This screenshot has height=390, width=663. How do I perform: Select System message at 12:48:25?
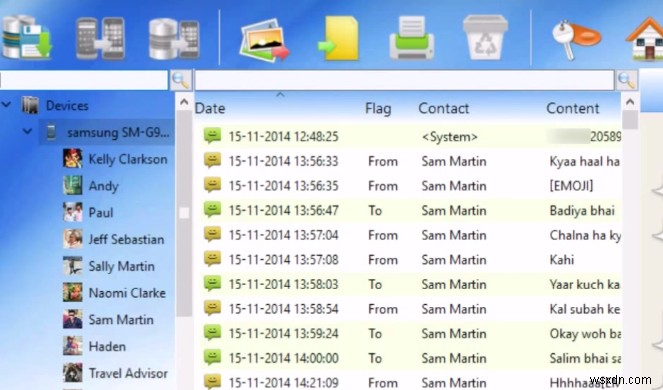point(411,137)
